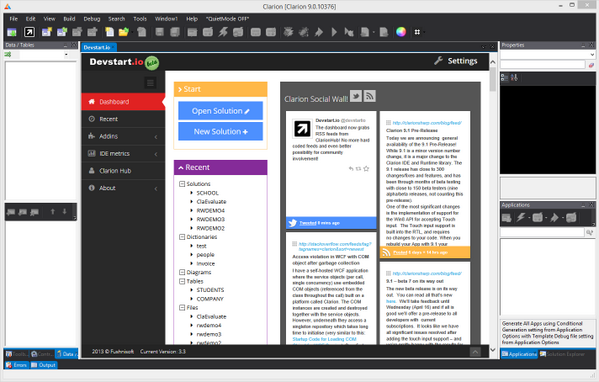The image size is (599, 382).
Task: Open Recent in the sidebar
Action: [123, 119]
